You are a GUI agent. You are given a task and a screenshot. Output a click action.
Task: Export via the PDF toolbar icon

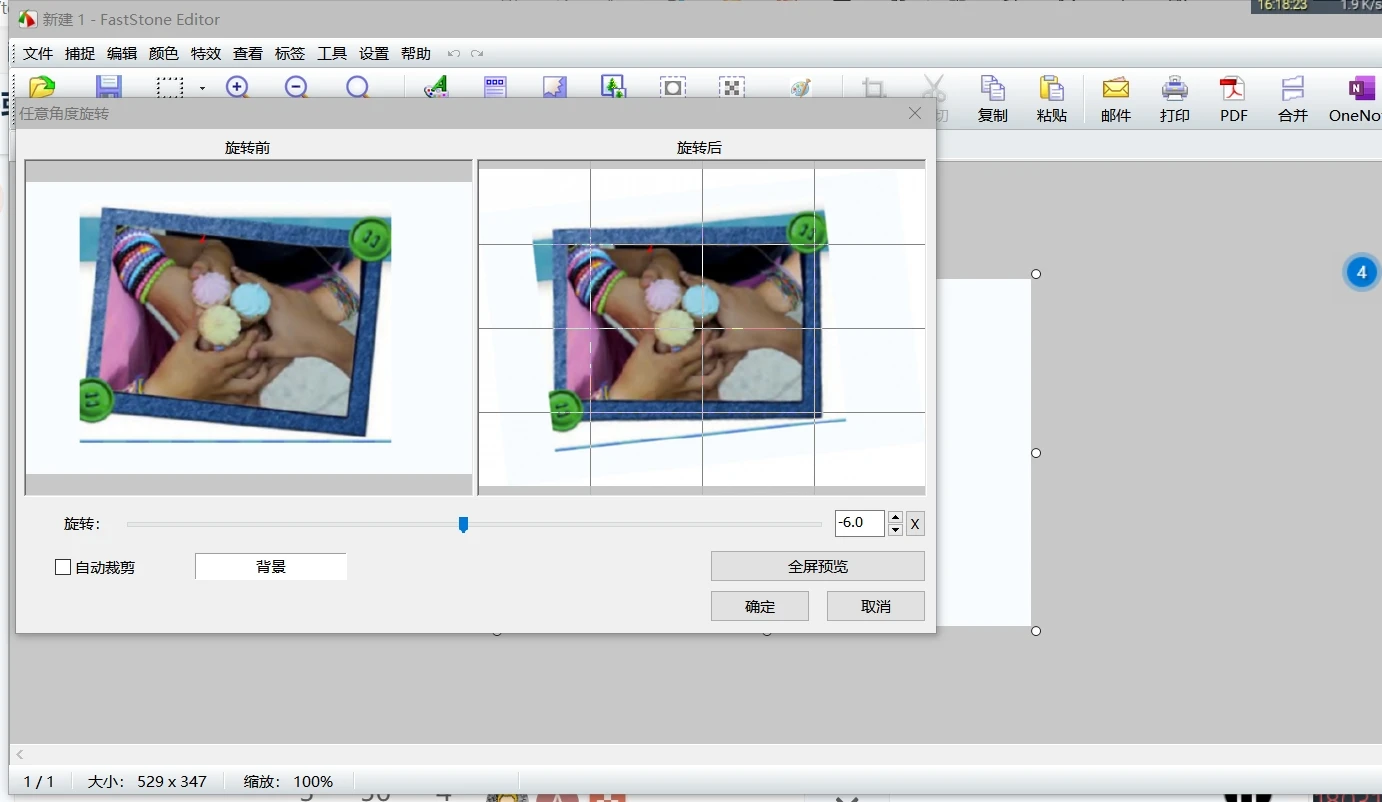(x=1233, y=98)
